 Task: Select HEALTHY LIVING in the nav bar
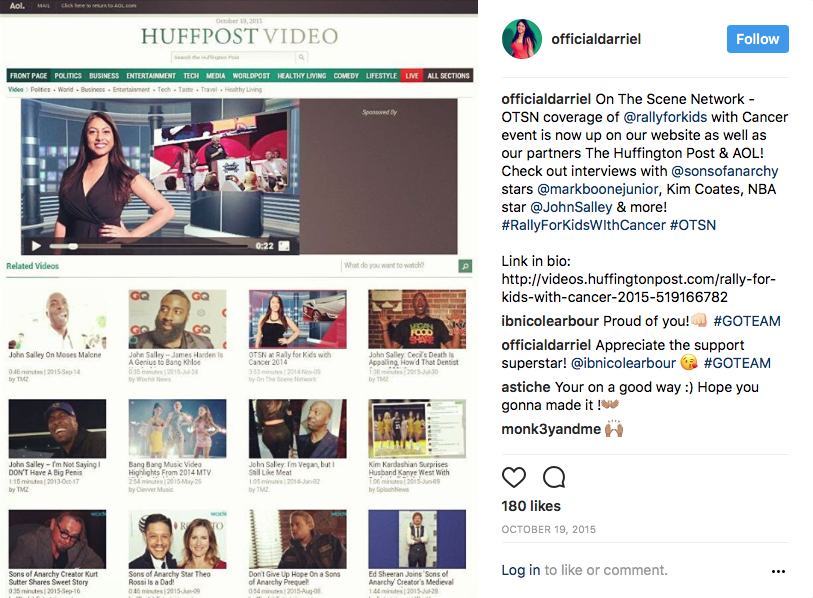point(302,76)
